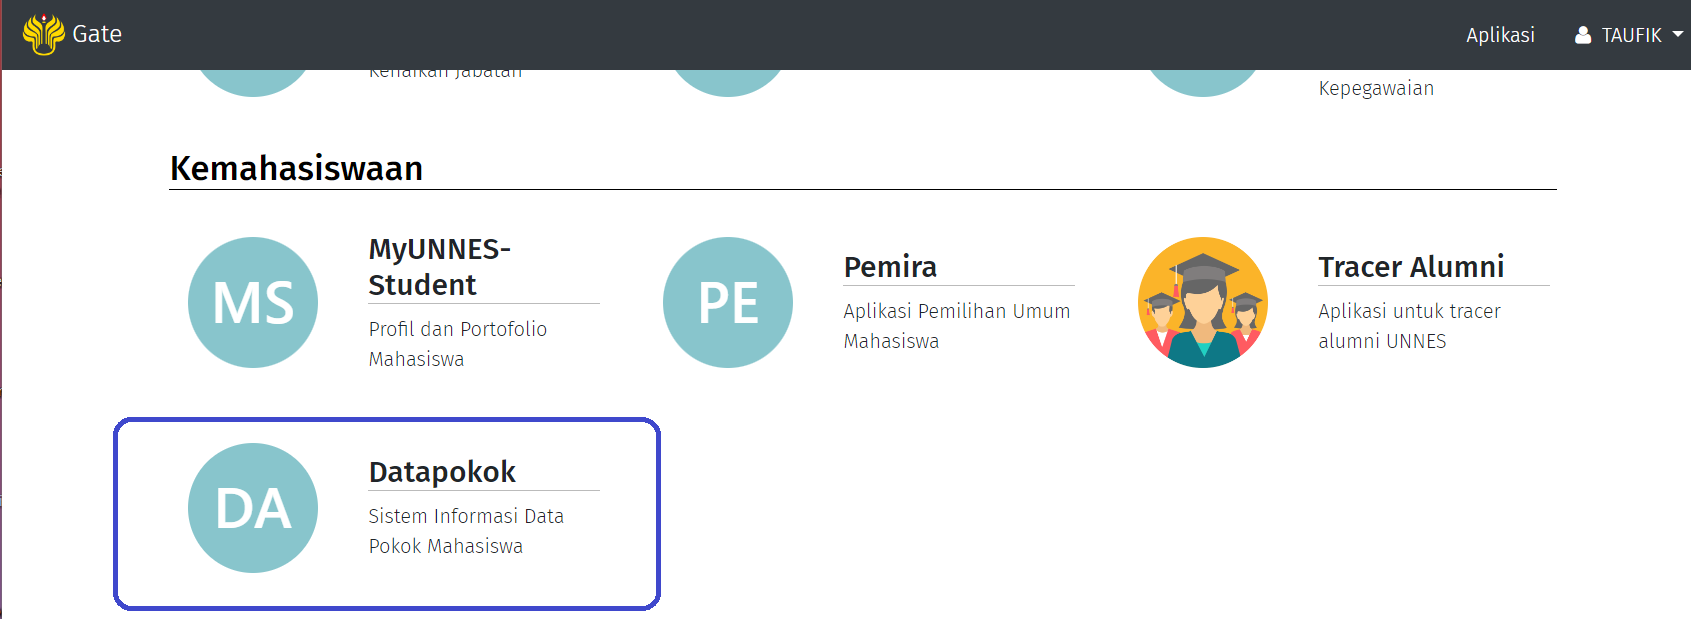Click the Kepegawaian text near the top

tap(1376, 88)
